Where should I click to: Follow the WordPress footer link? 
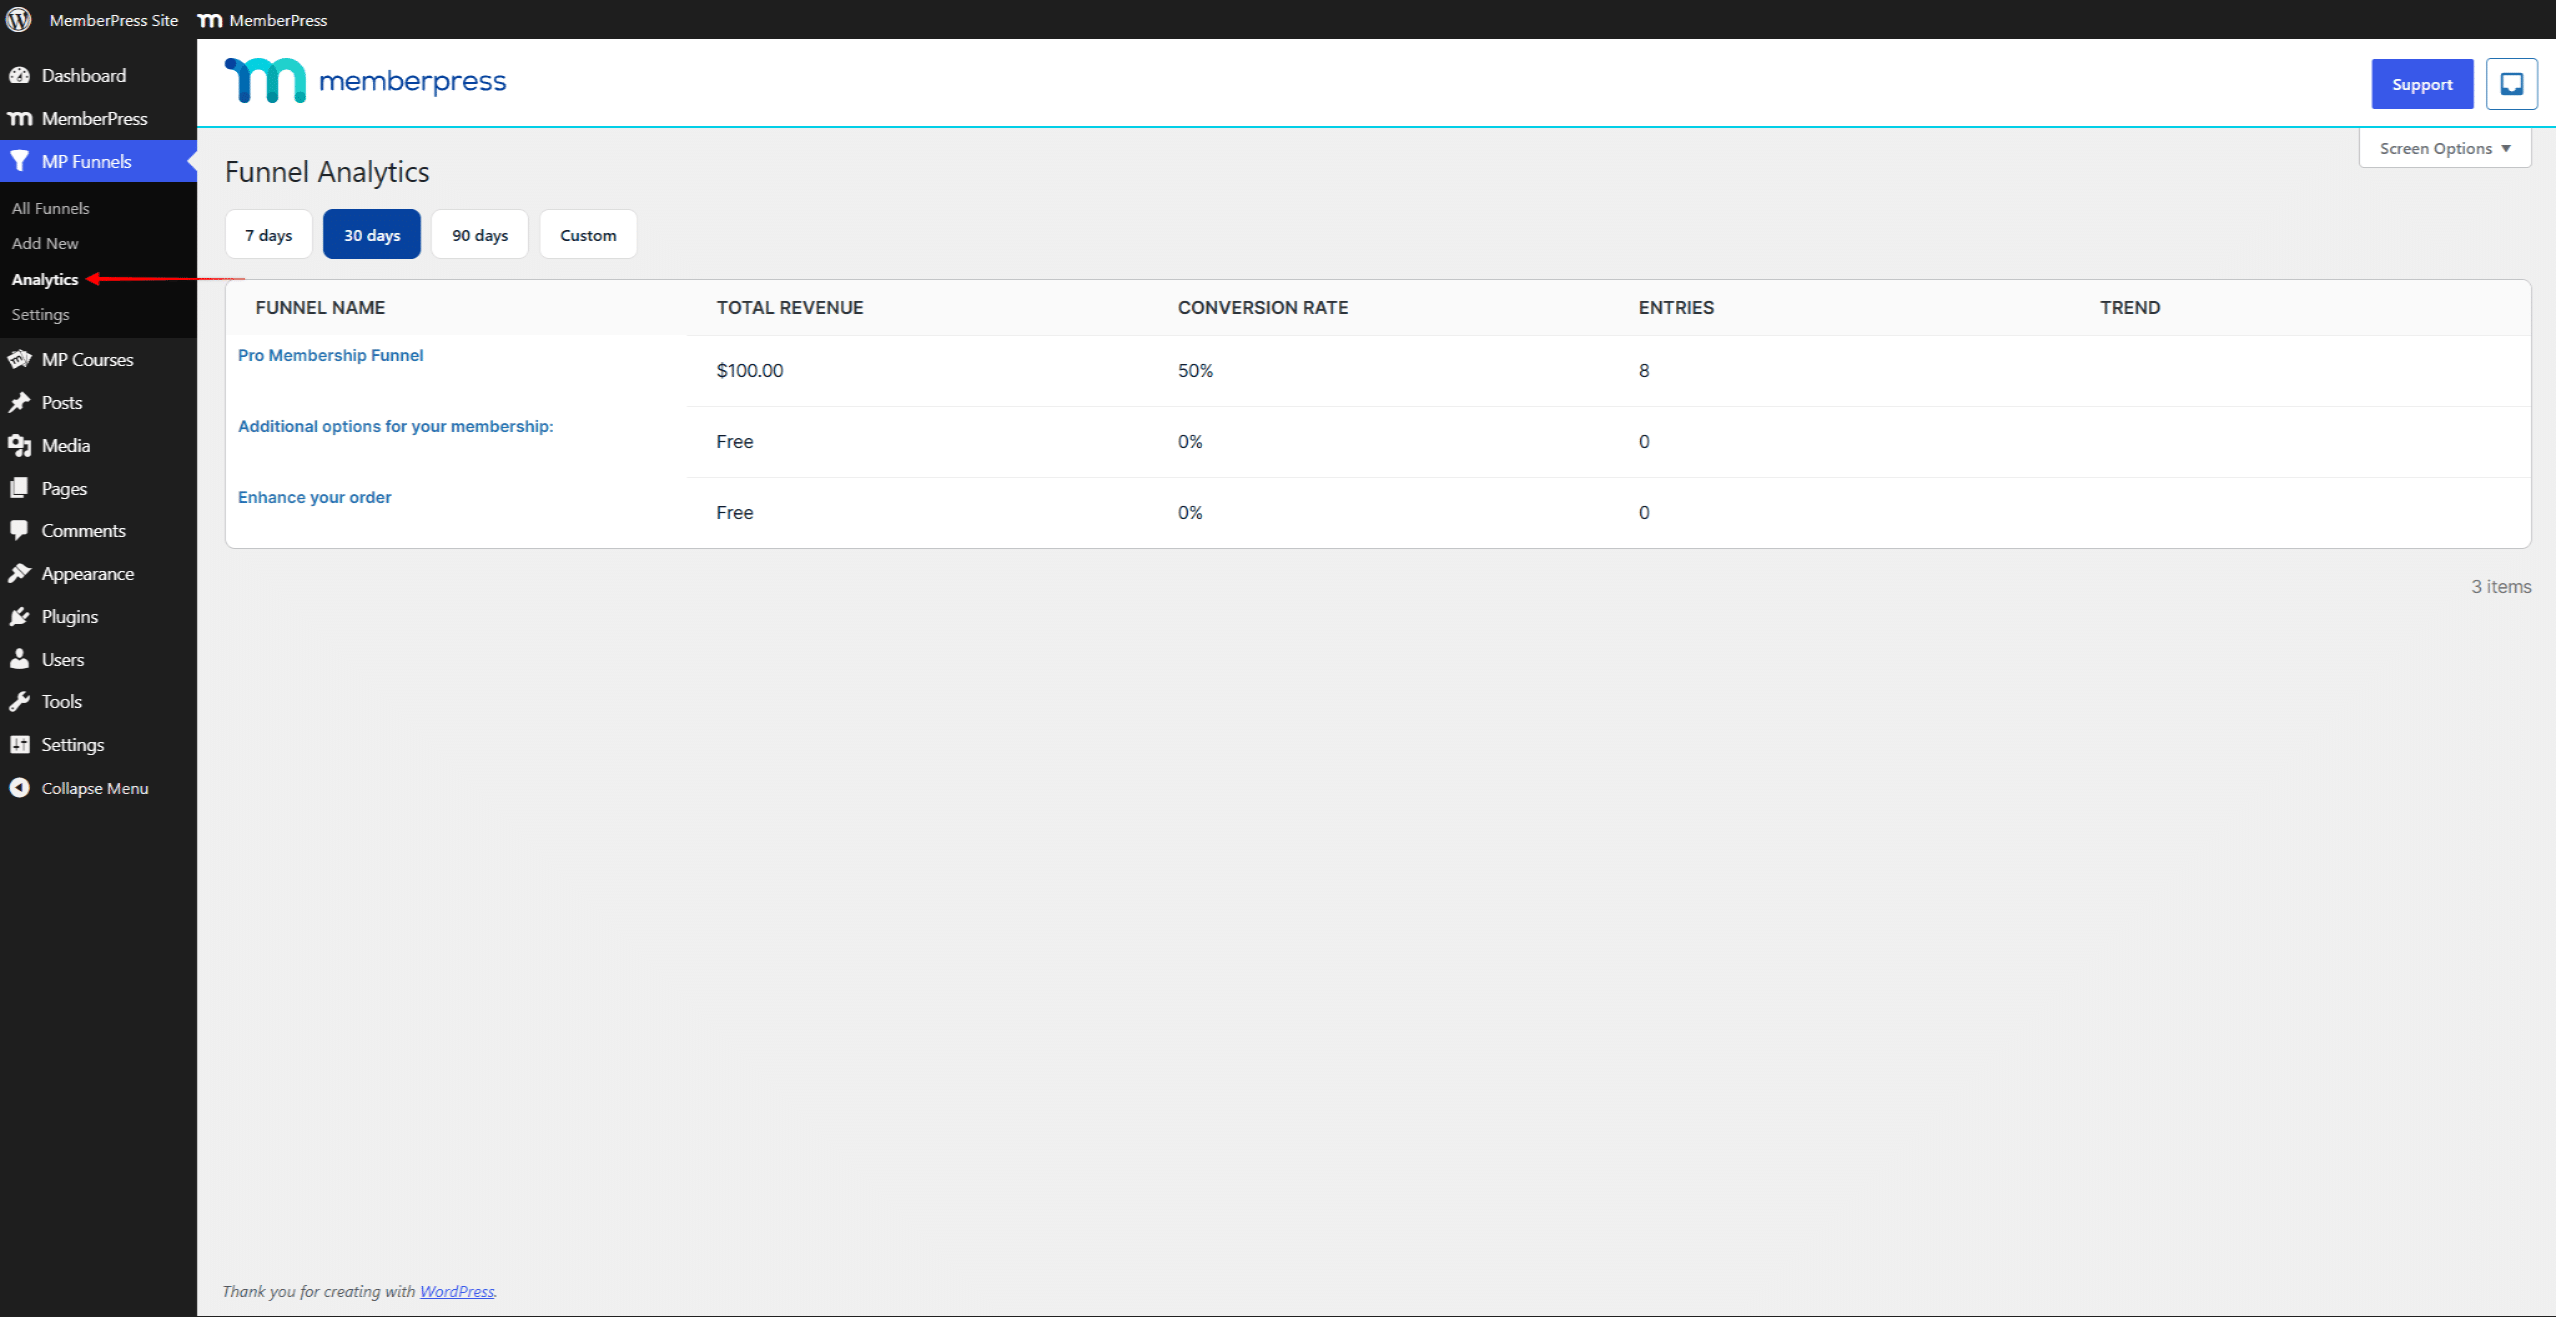(457, 1291)
